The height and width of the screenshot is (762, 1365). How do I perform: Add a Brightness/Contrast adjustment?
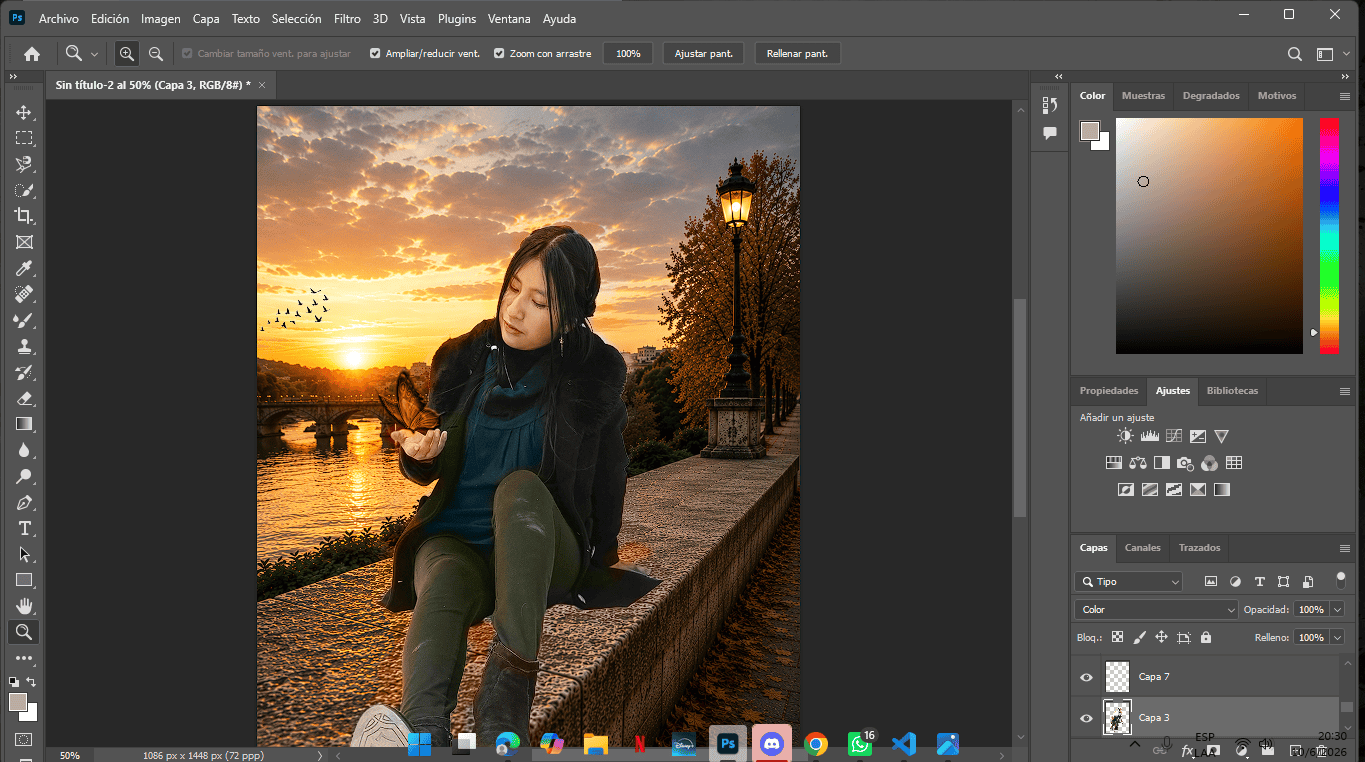click(1125, 436)
